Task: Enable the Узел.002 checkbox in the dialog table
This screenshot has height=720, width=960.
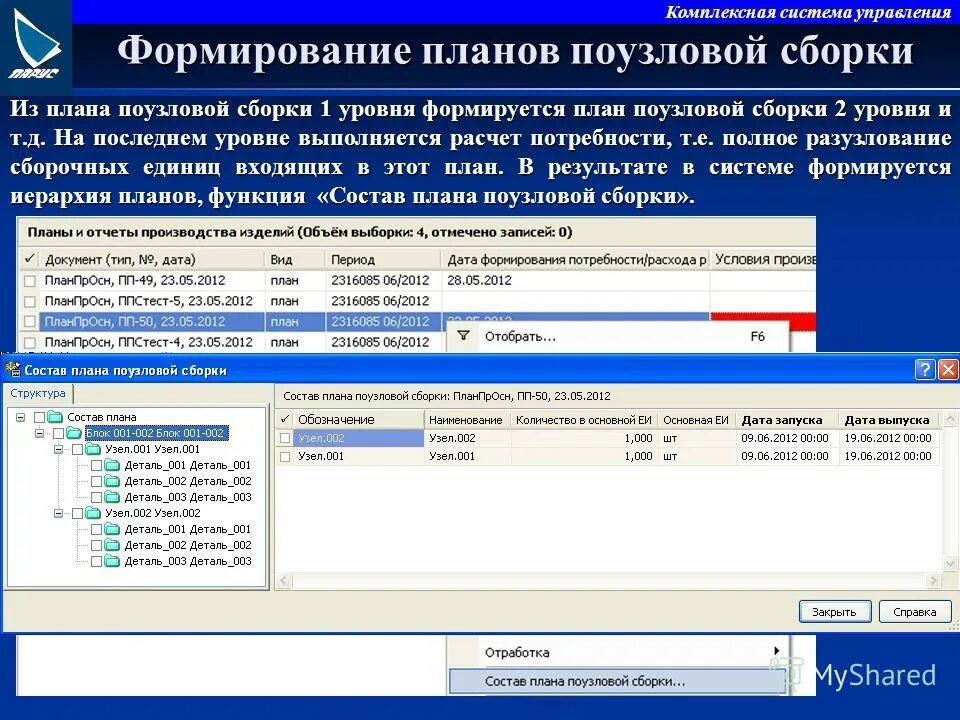Action: [285, 438]
